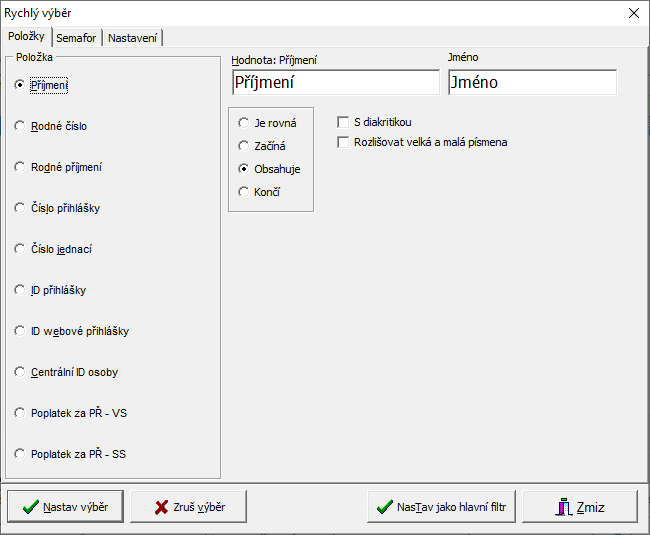Switch to the Semafor tab
The height and width of the screenshot is (535, 650).
pyautogui.click(x=76, y=37)
